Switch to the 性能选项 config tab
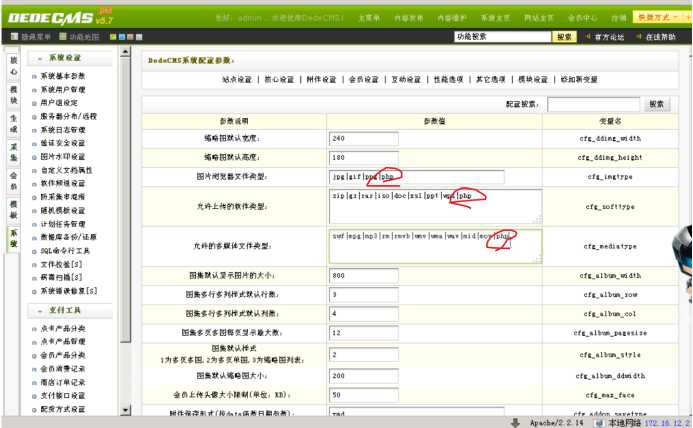 (x=449, y=80)
